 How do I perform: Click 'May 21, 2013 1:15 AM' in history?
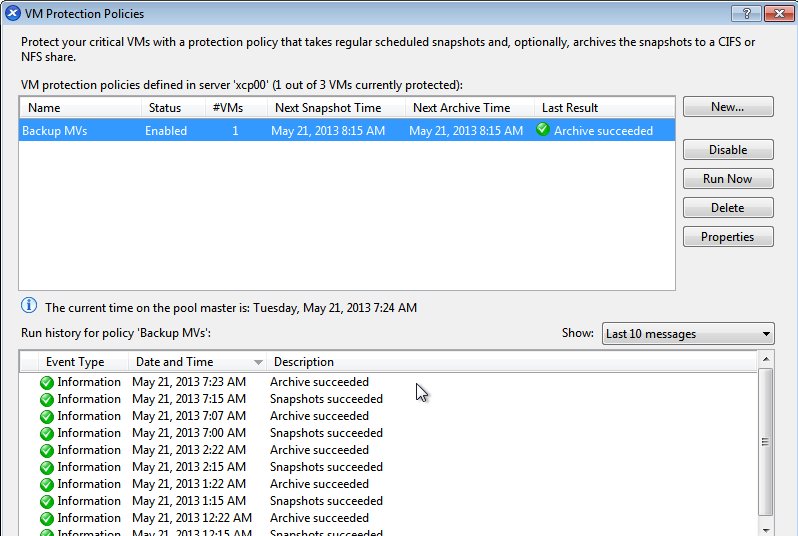(189, 501)
